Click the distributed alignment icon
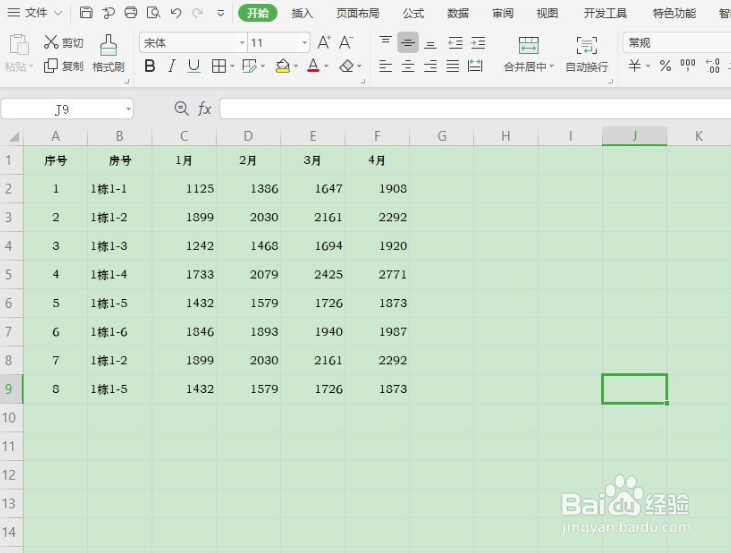Image resolution: width=731 pixels, height=553 pixels. tap(475, 66)
